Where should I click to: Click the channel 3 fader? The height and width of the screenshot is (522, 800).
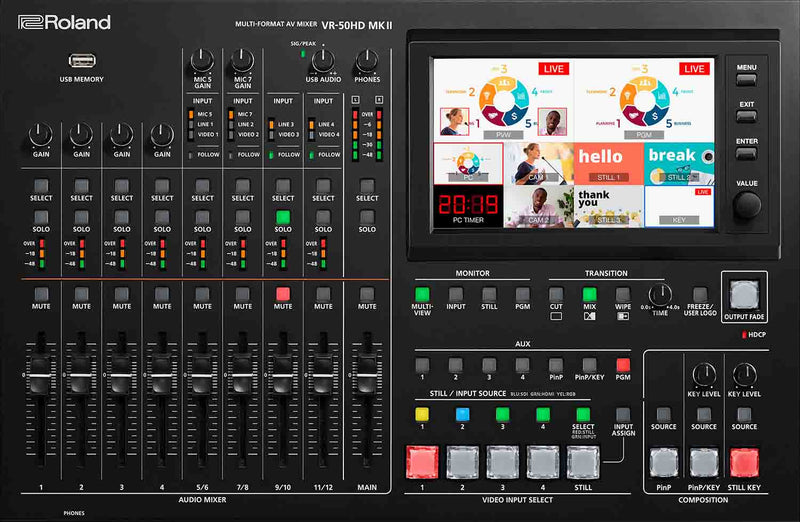tap(121, 375)
